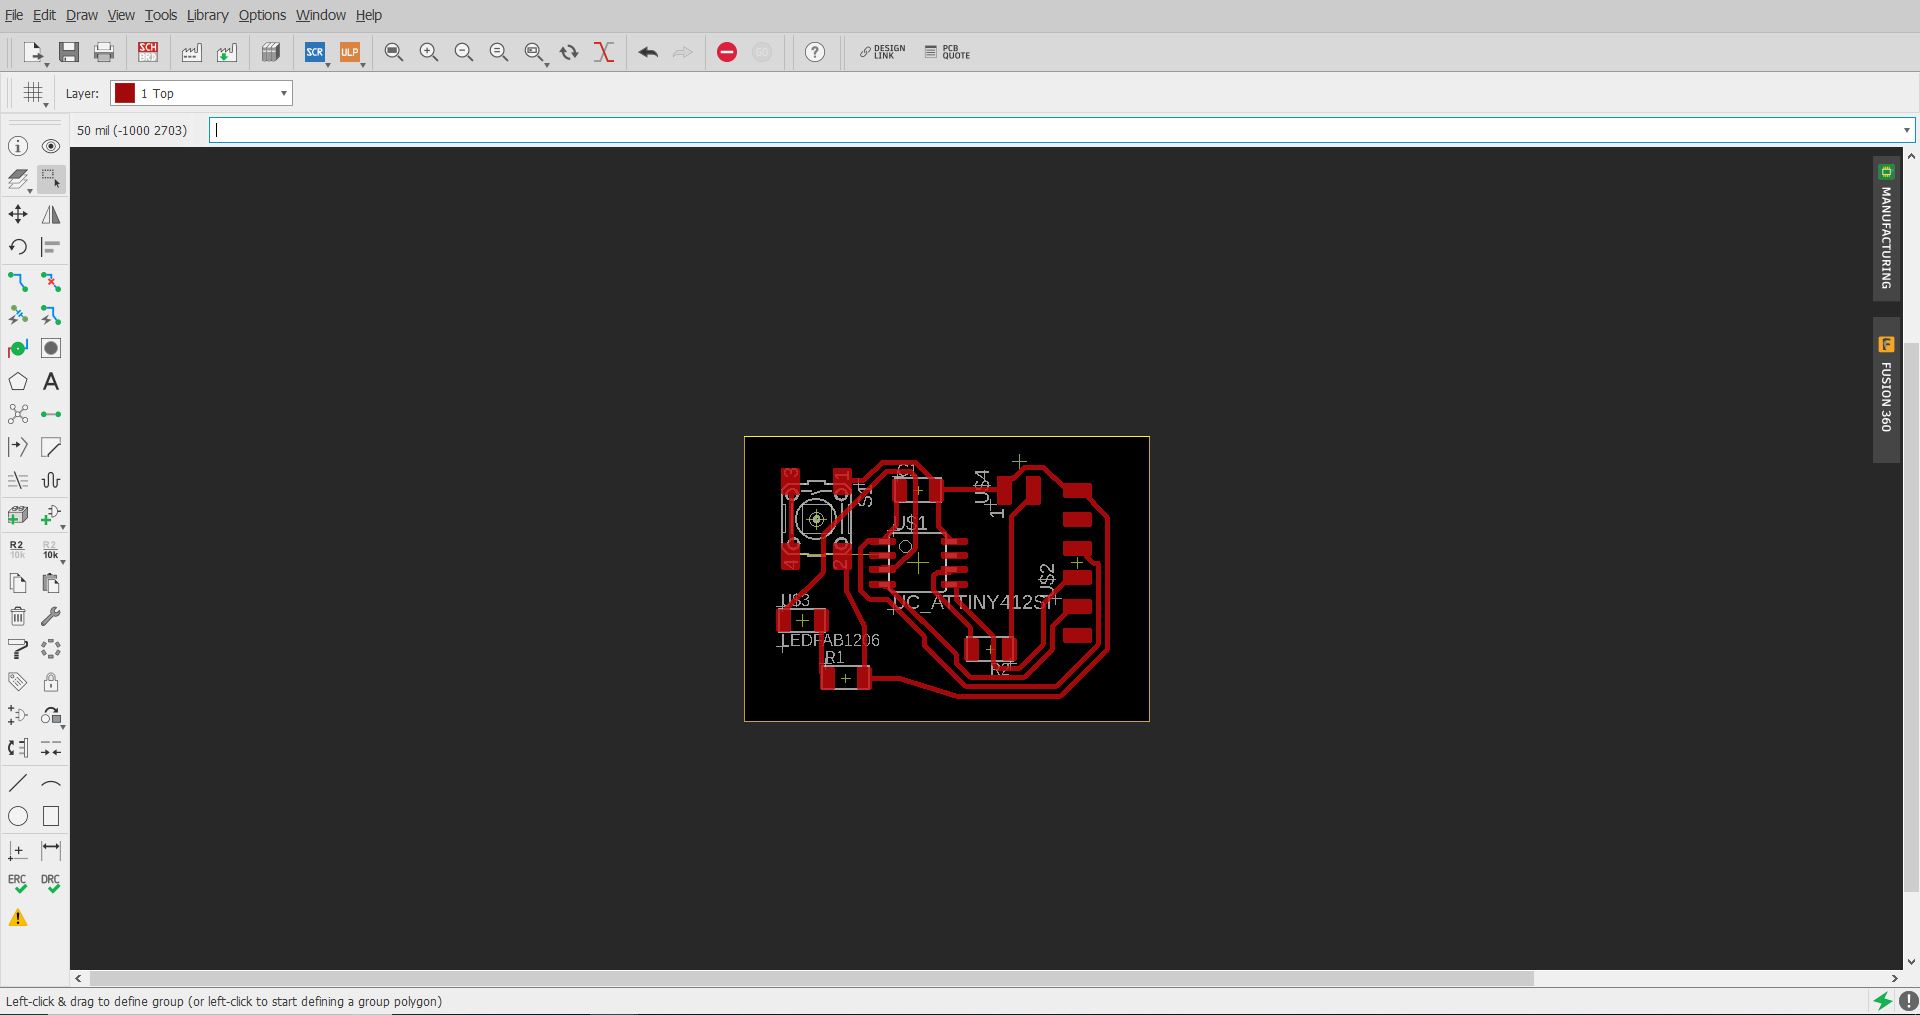Select the Move tool
The height and width of the screenshot is (1015, 1920).
18,214
